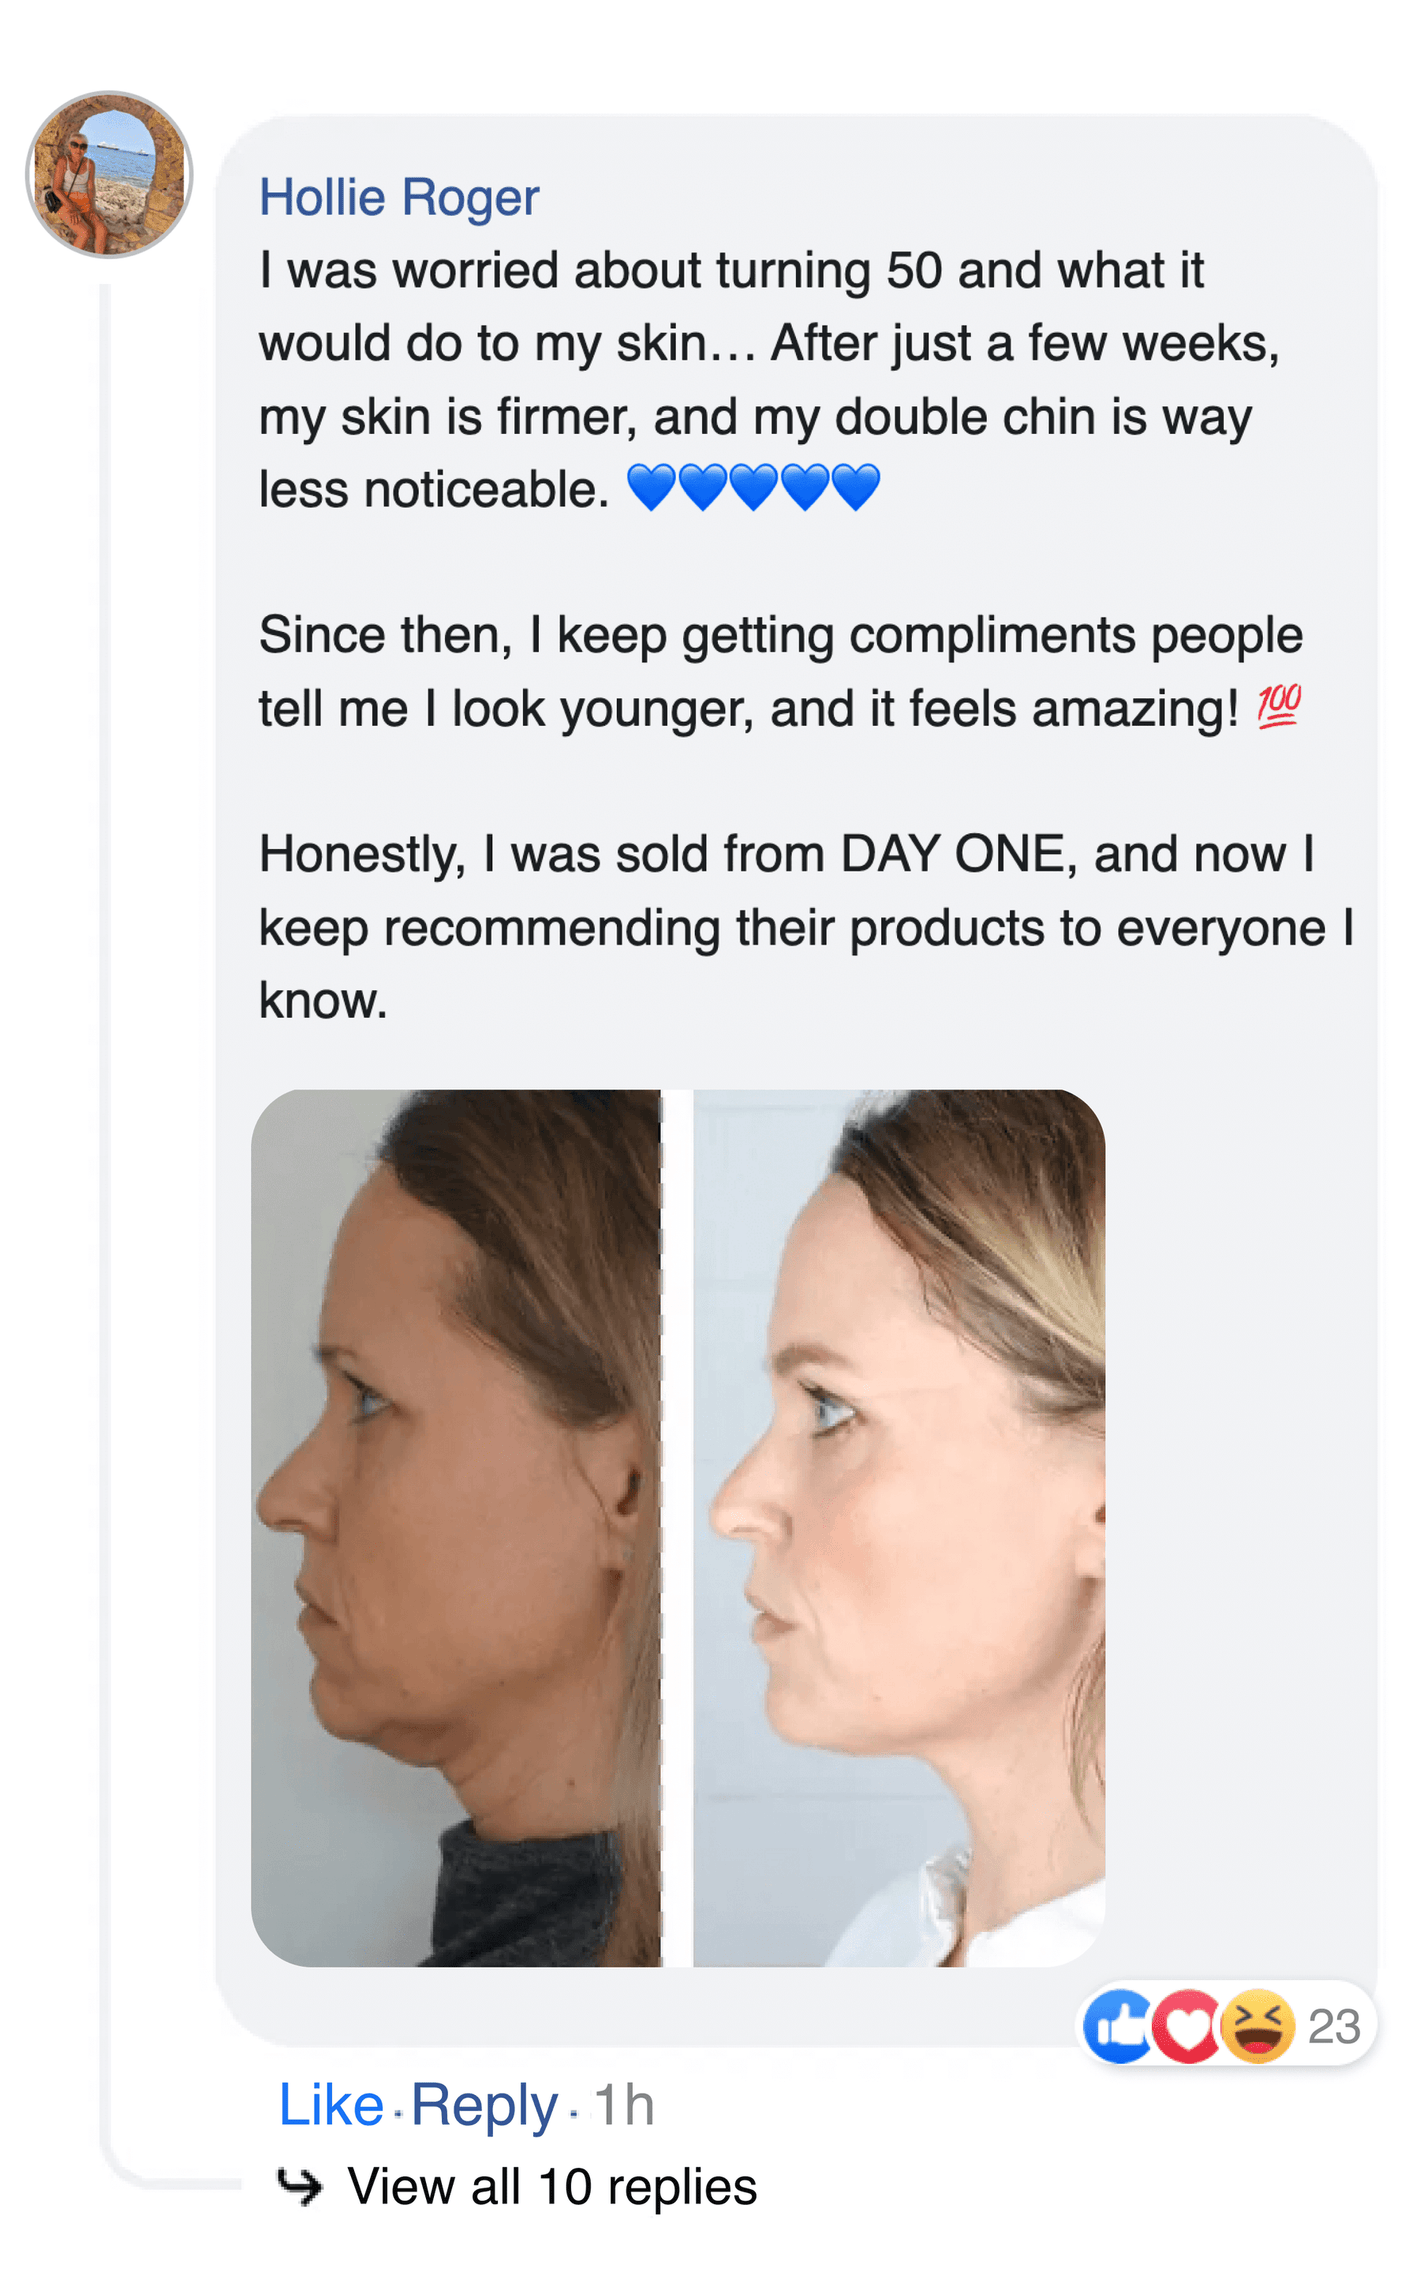Screen dimensions: 1420x2272
Task: Open the 23 reactions count
Action: click(1334, 2027)
